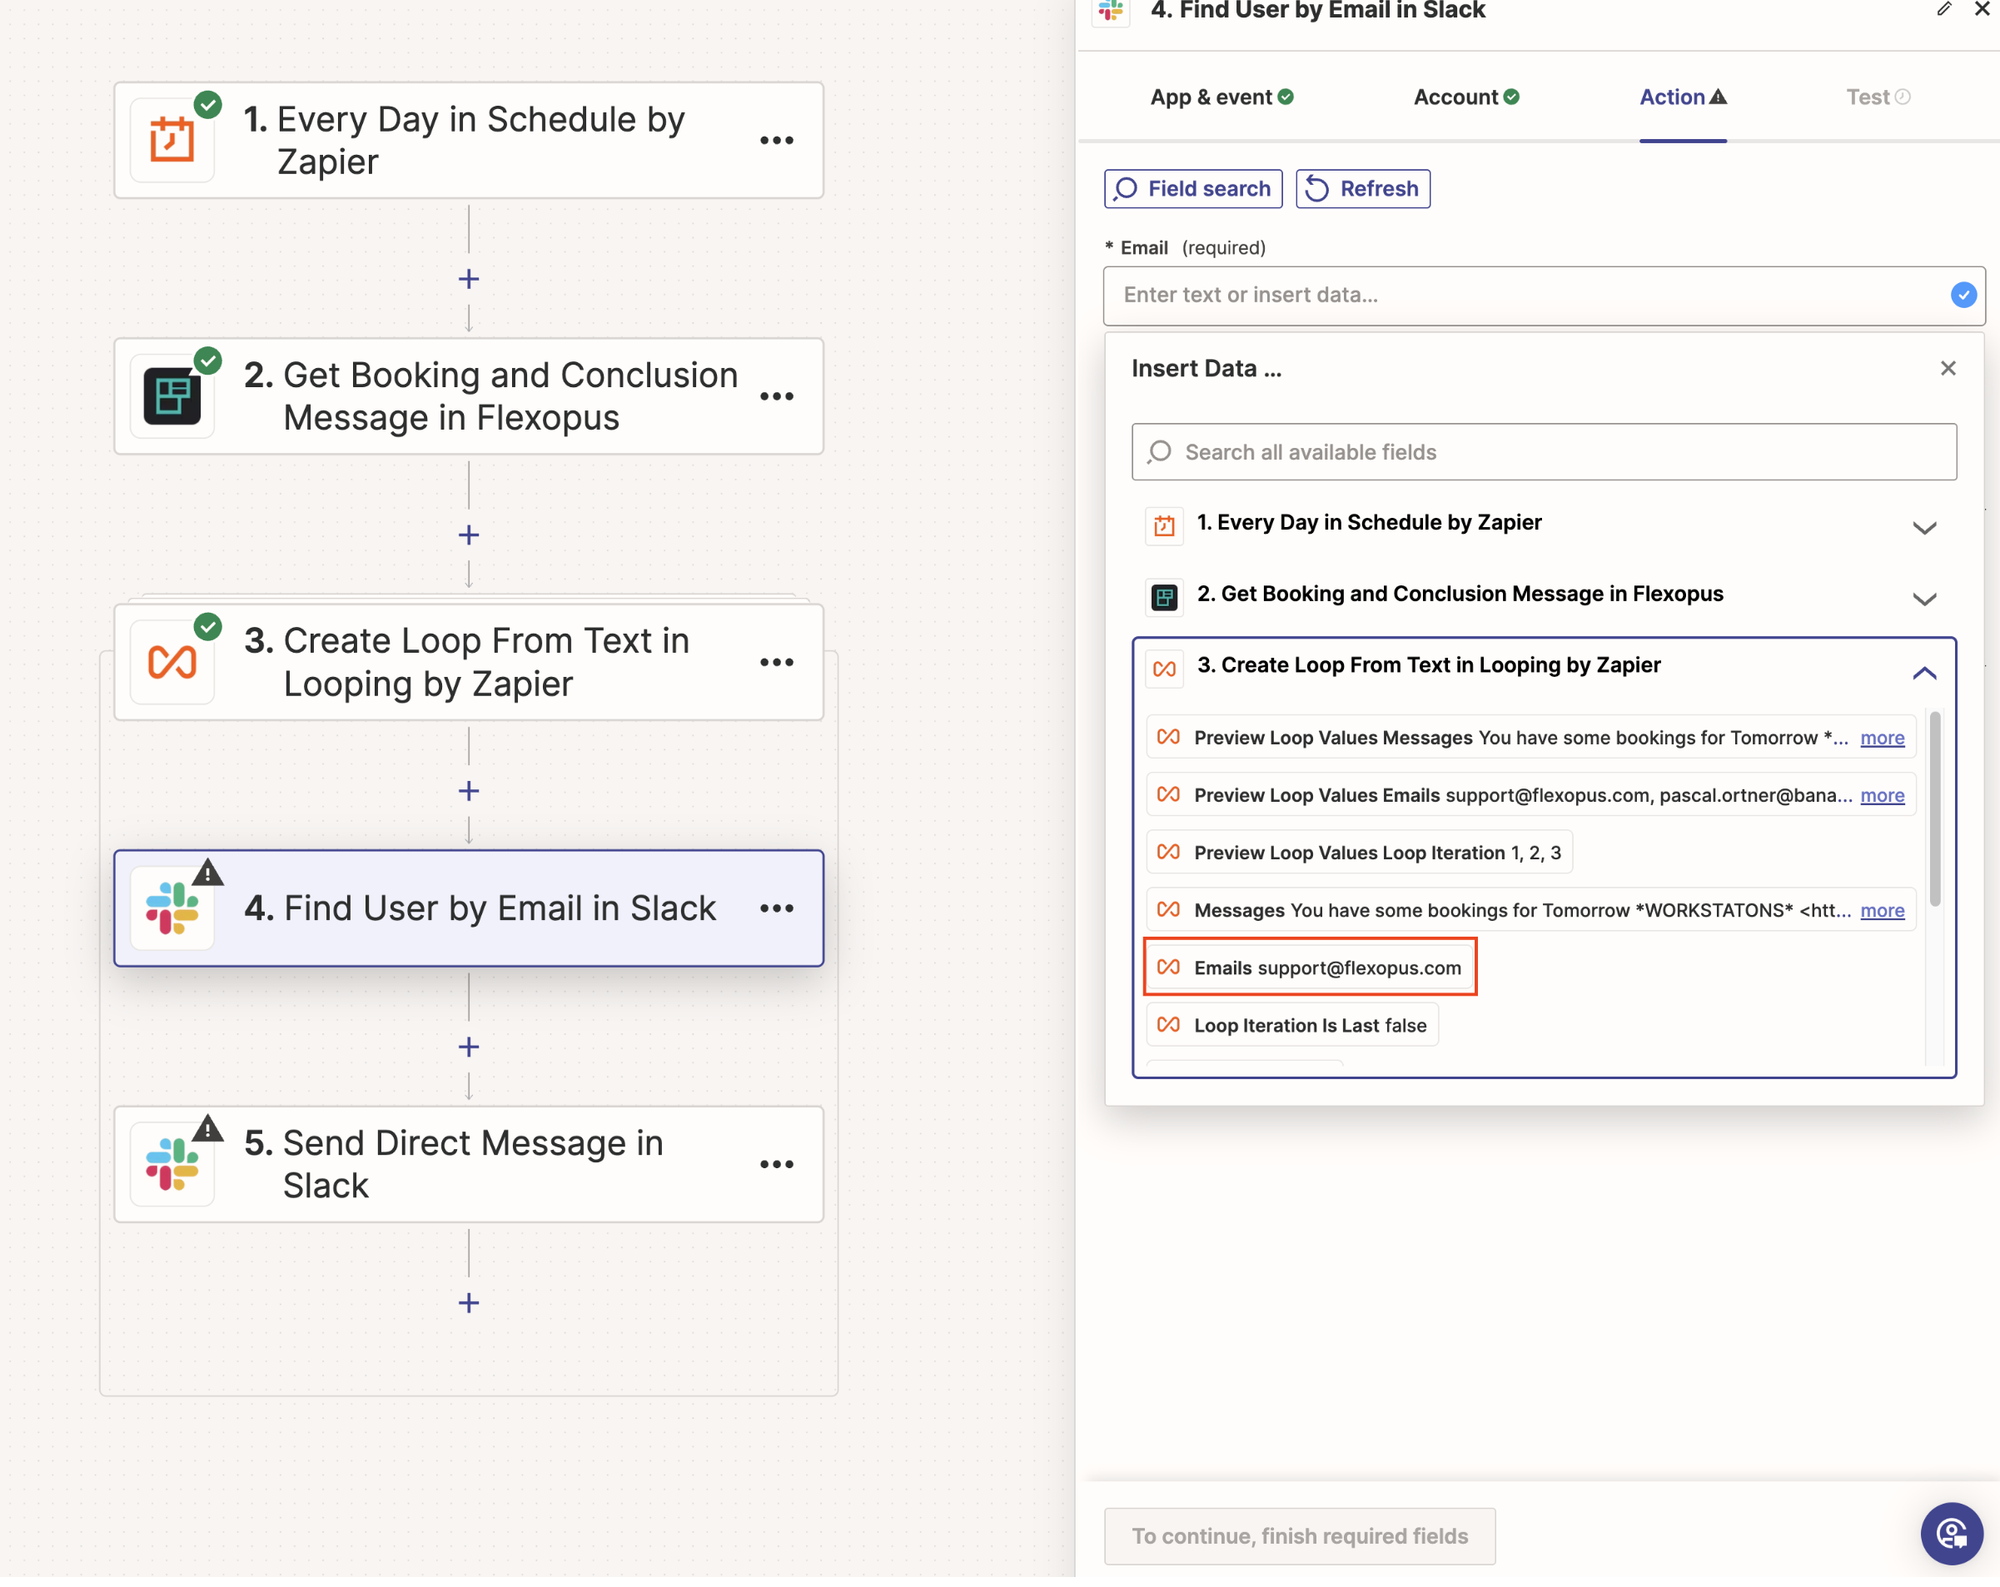The image size is (2000, 1587).
Task: Click the Refresh button
Action: click(1362, 189)
